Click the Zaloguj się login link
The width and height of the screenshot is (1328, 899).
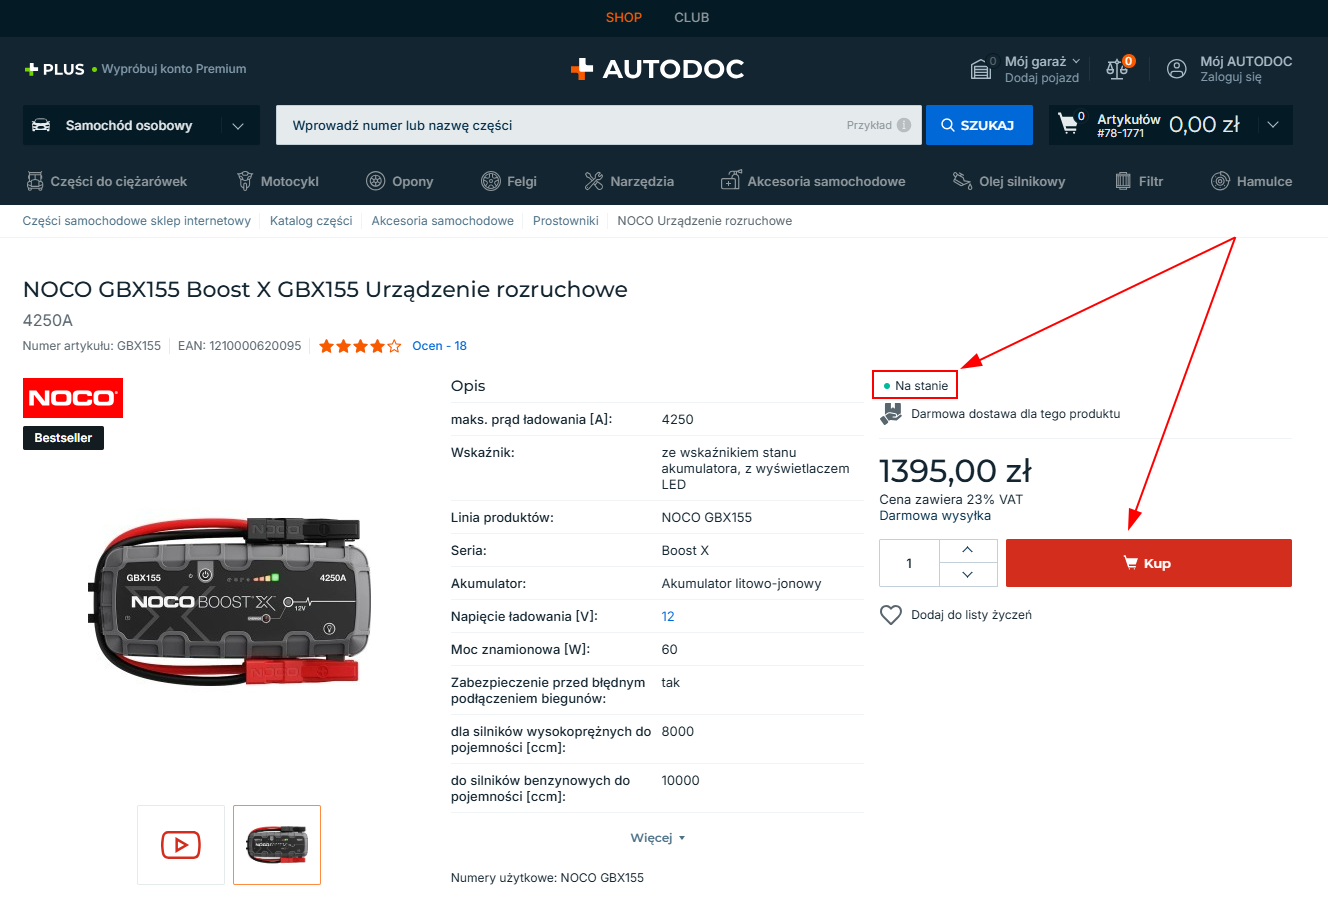tap(1231, 77)
